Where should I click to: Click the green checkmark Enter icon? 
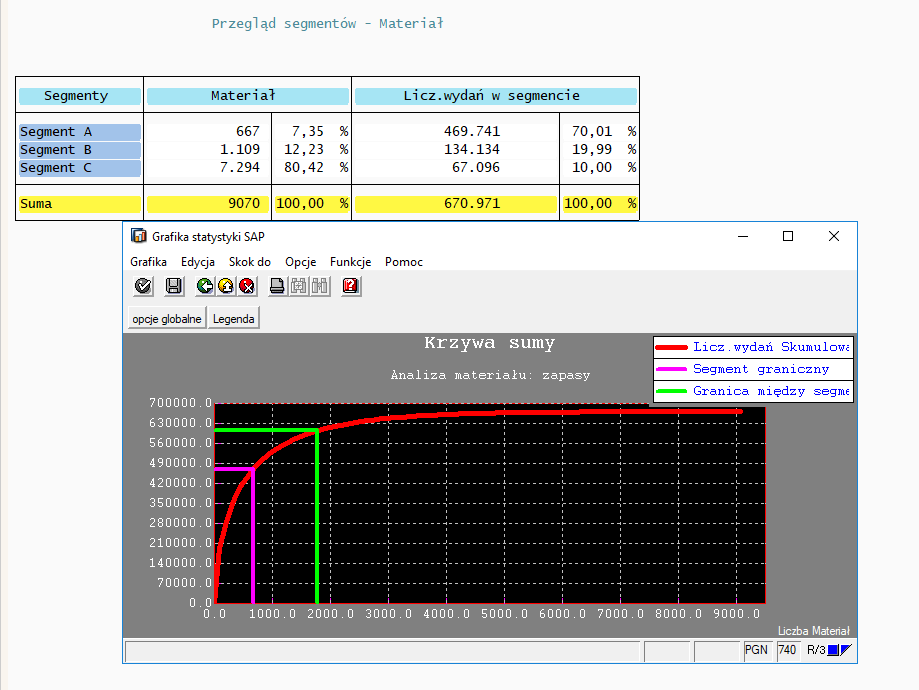(x=143, y=286)
